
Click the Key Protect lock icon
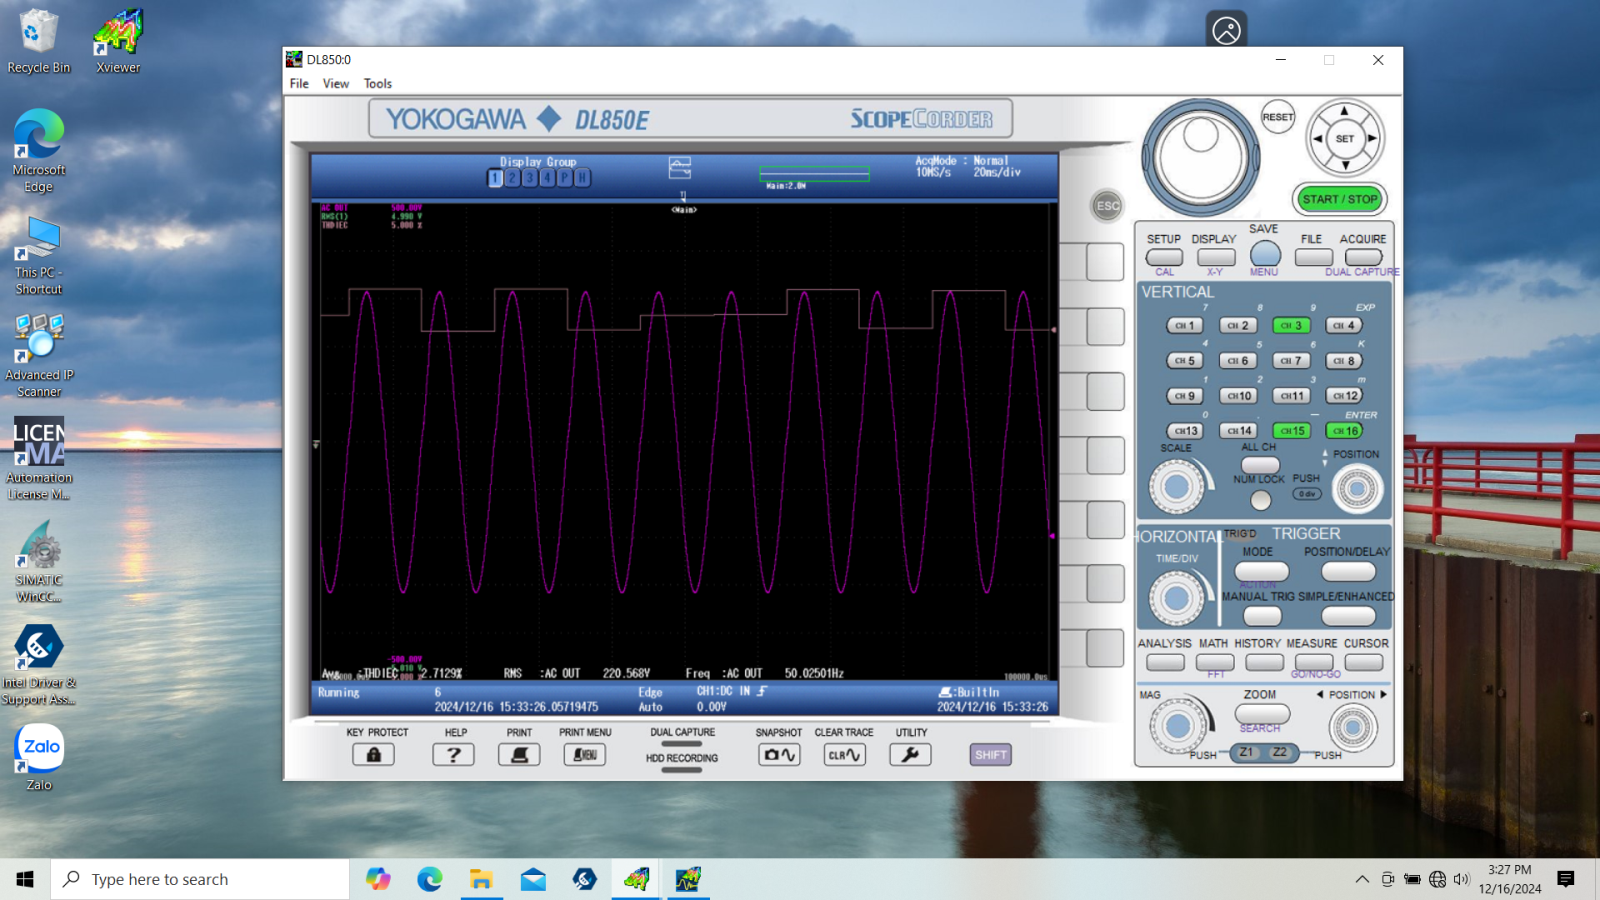click(373, 755)
